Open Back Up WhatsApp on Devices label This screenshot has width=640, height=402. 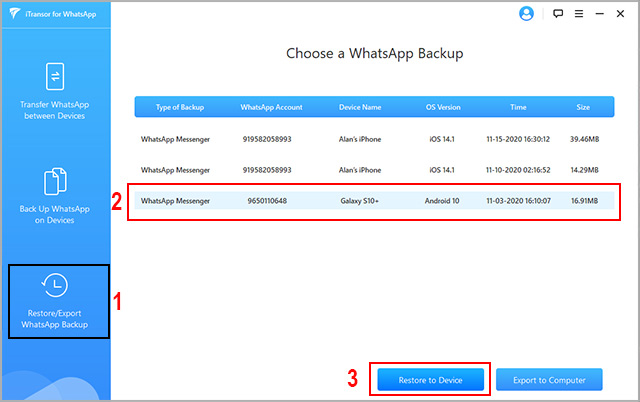point(55,214)
